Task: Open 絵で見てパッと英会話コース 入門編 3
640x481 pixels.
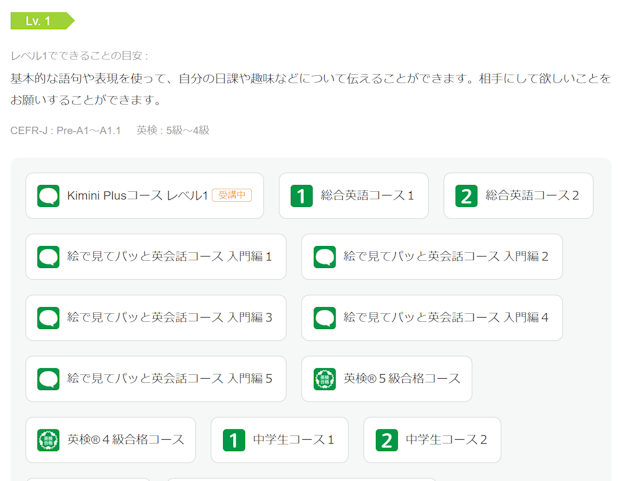Action: [156, 318]
